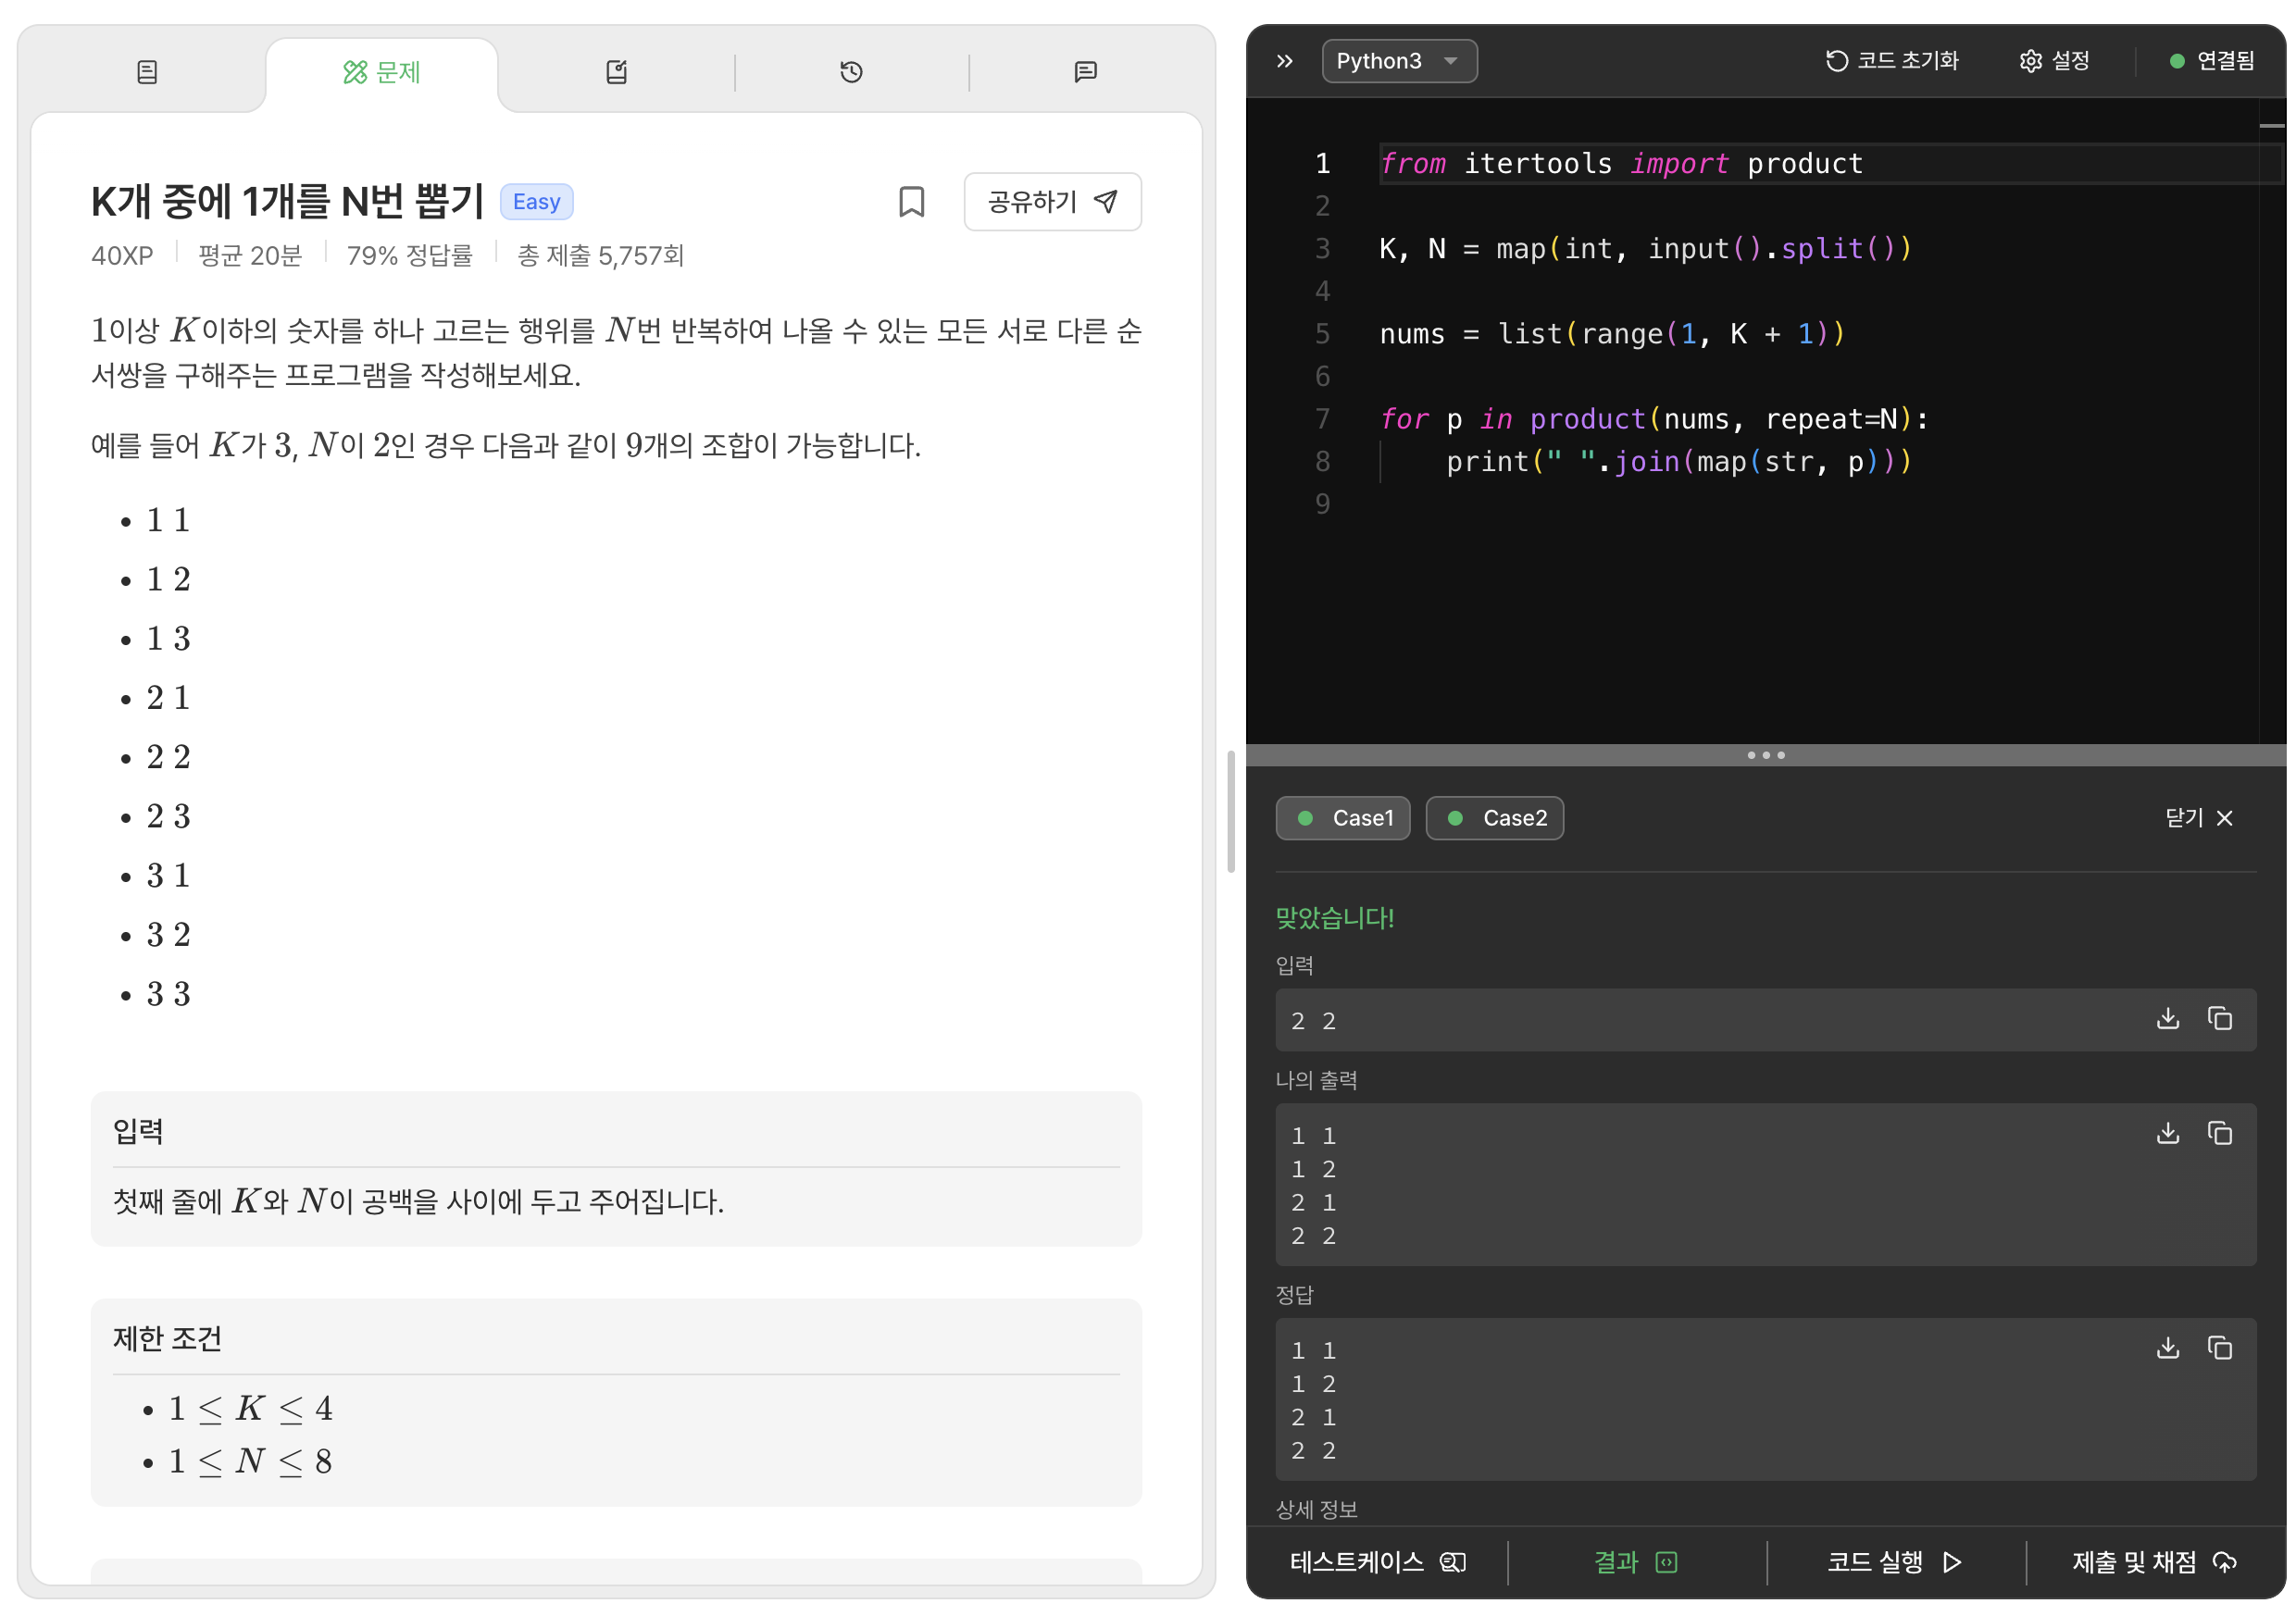Click the editor minimap scrollbar
2296x1616 pixels.
tap(2272, 420)
